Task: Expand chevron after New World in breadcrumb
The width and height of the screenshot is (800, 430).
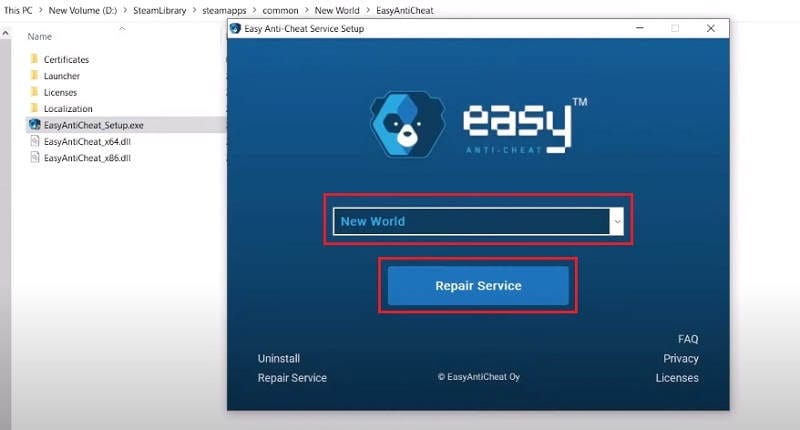Action: click(368, 10)
